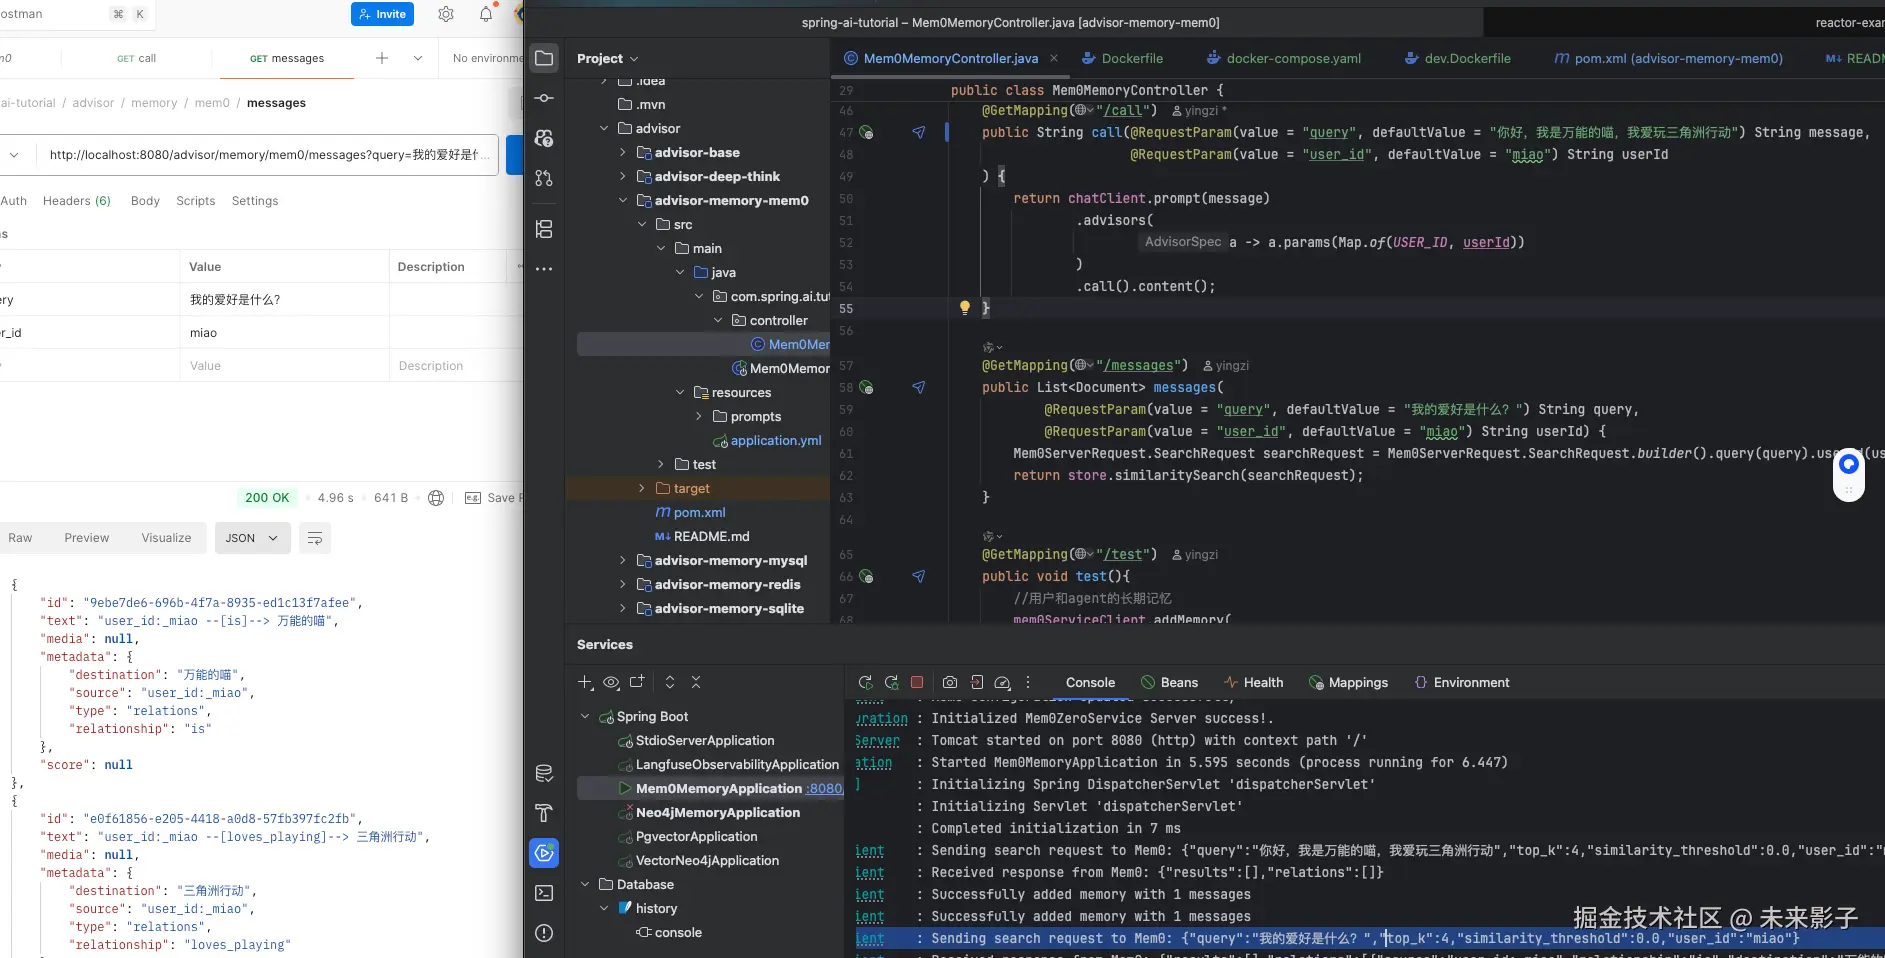Switch to the Beans tab
The image size is (1885, 958).
click(1170, 683)
